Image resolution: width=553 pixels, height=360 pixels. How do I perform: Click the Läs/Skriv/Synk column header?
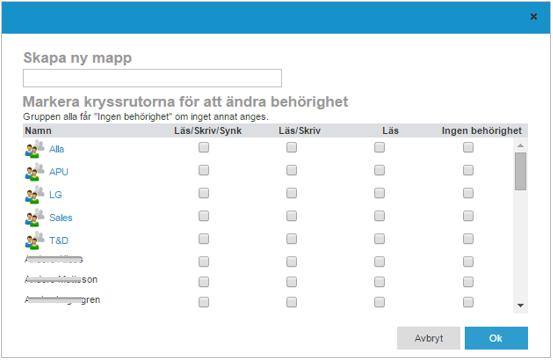click(208, 131)
